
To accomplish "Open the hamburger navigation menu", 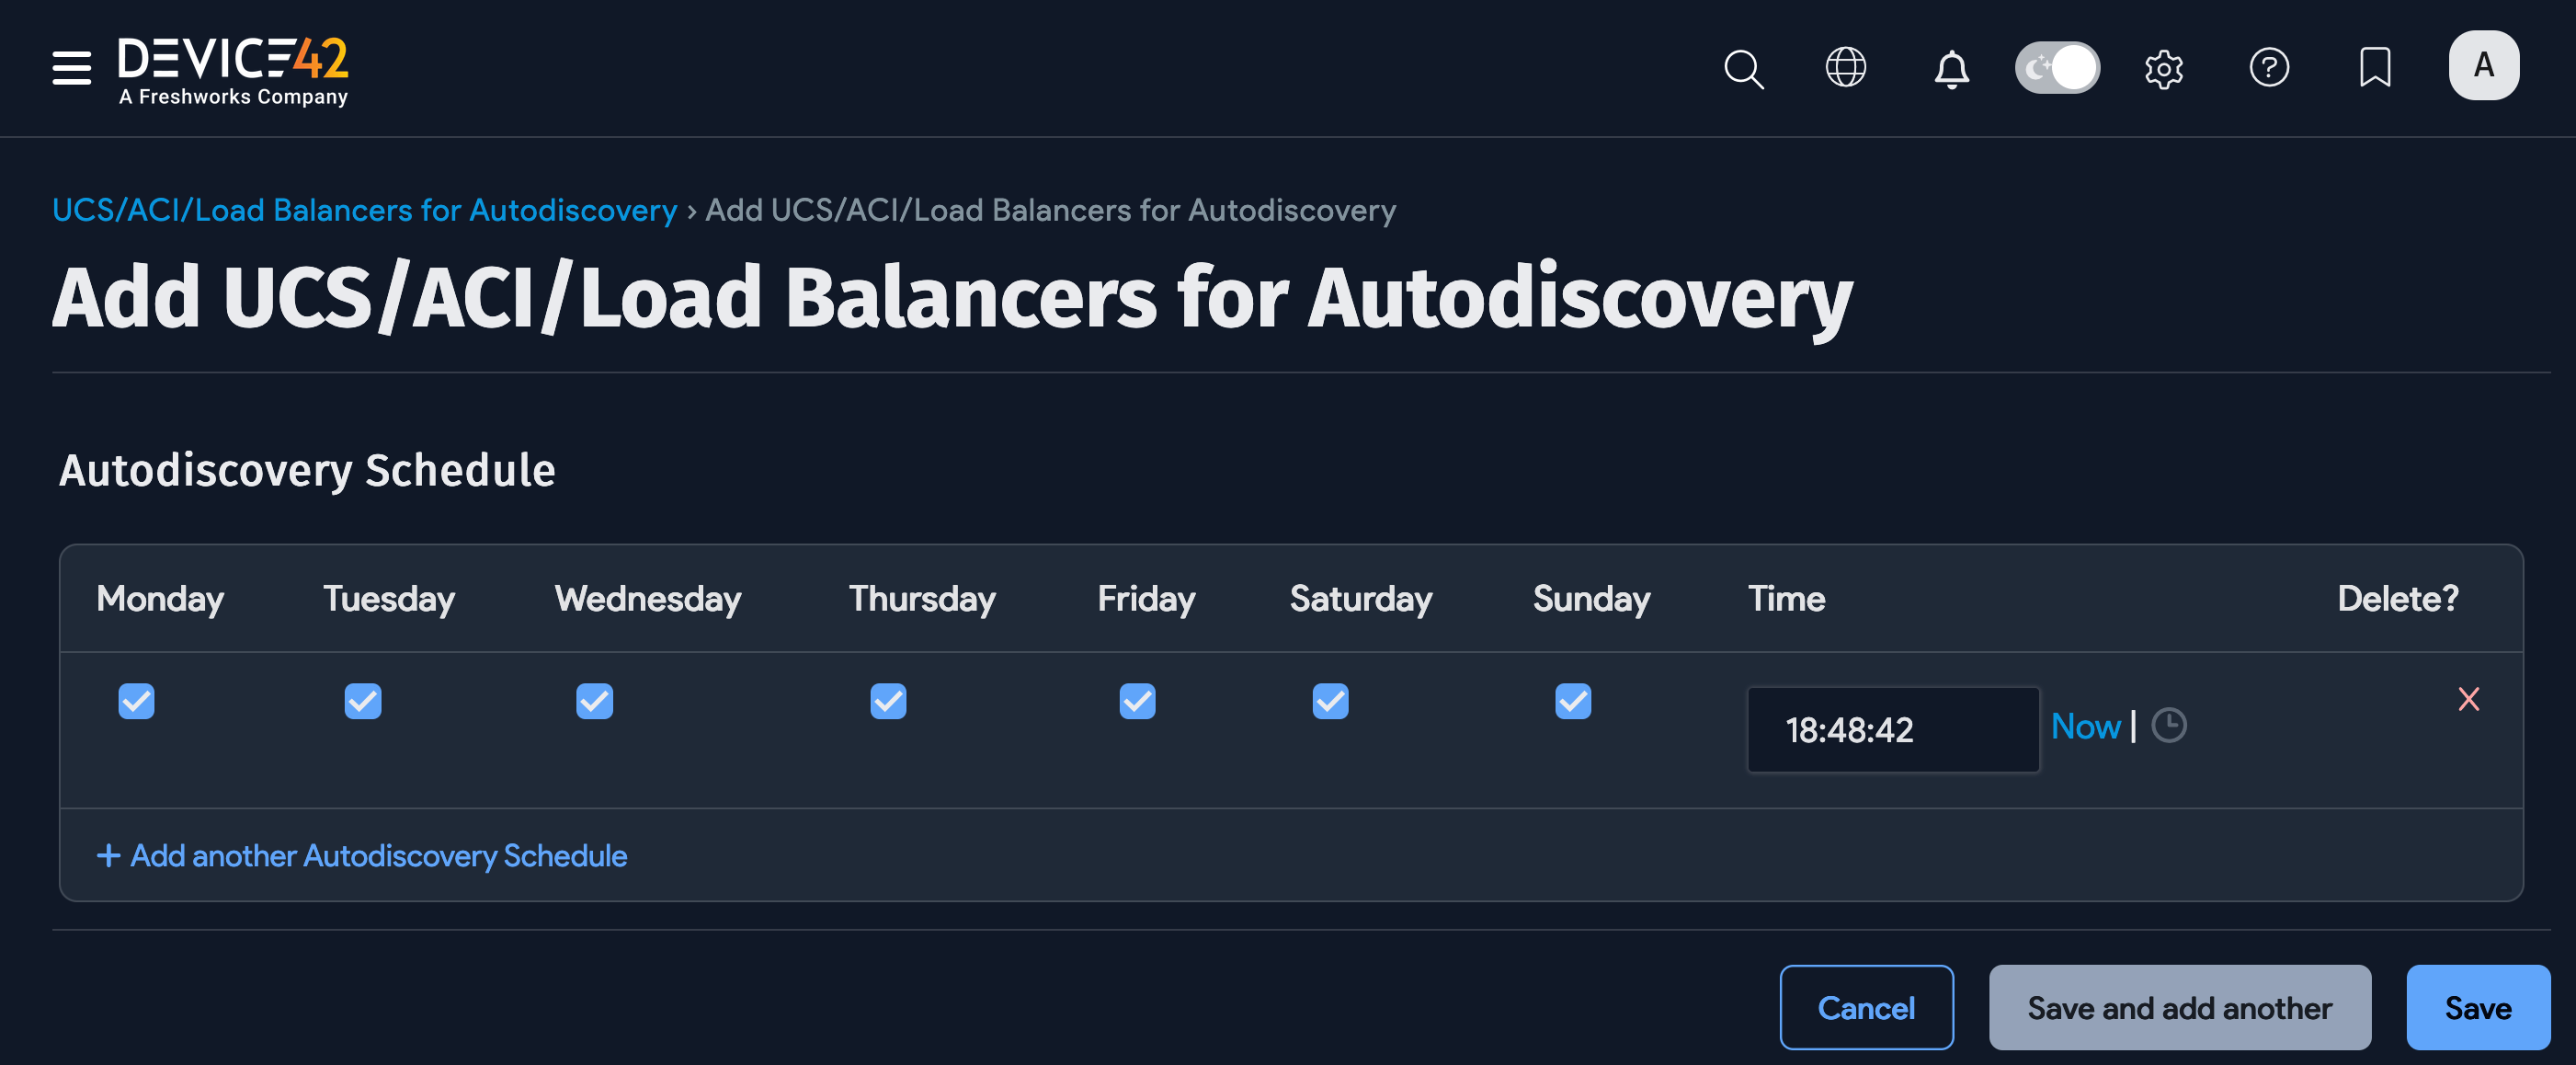I will [x=70, y=68].
